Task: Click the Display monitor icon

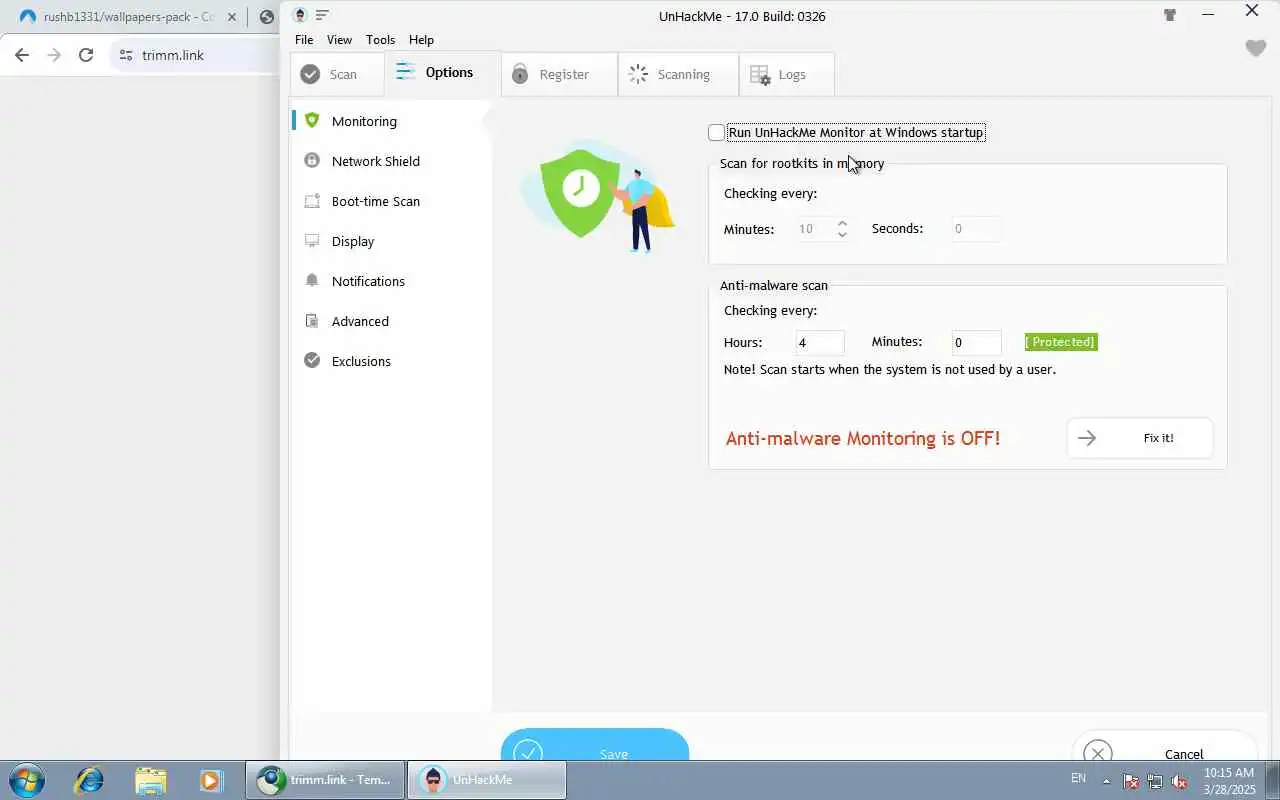Action: tap(312, 240)
